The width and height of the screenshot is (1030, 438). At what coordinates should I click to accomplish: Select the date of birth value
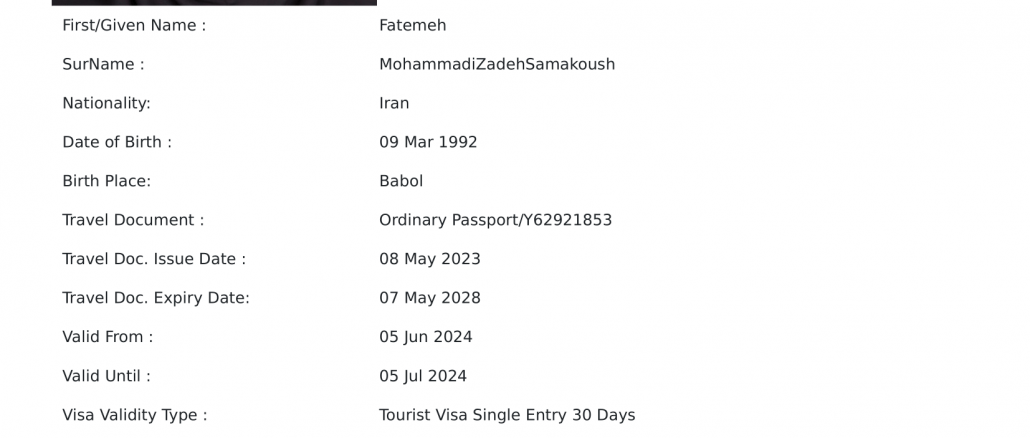pyautogui.click(x=428, y=142)
